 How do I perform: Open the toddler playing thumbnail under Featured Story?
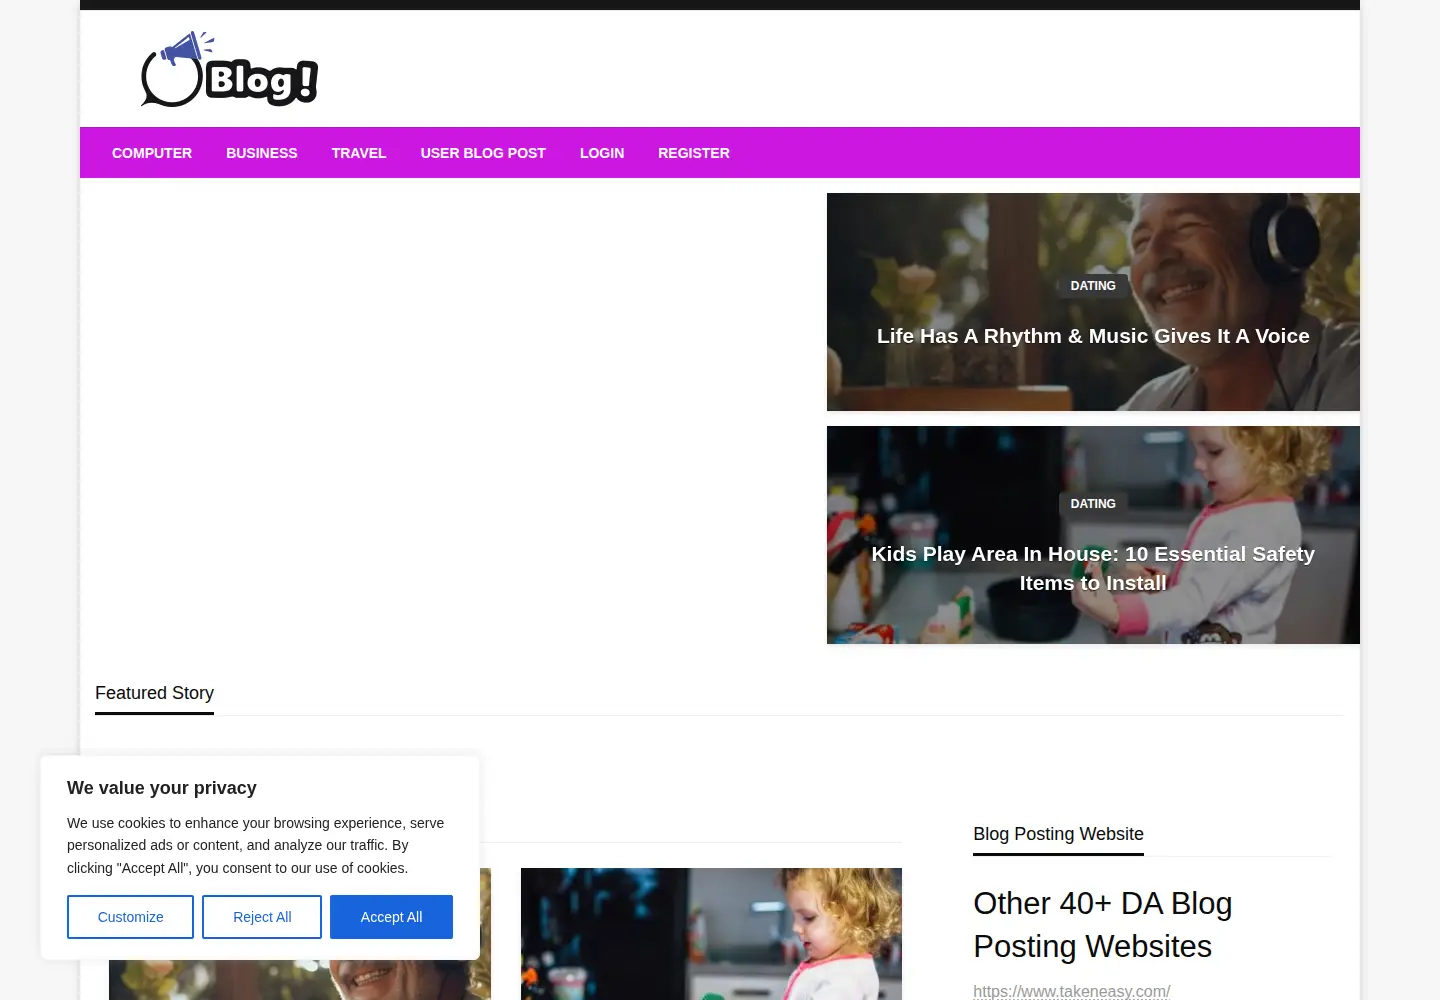[x=711, y=934]
